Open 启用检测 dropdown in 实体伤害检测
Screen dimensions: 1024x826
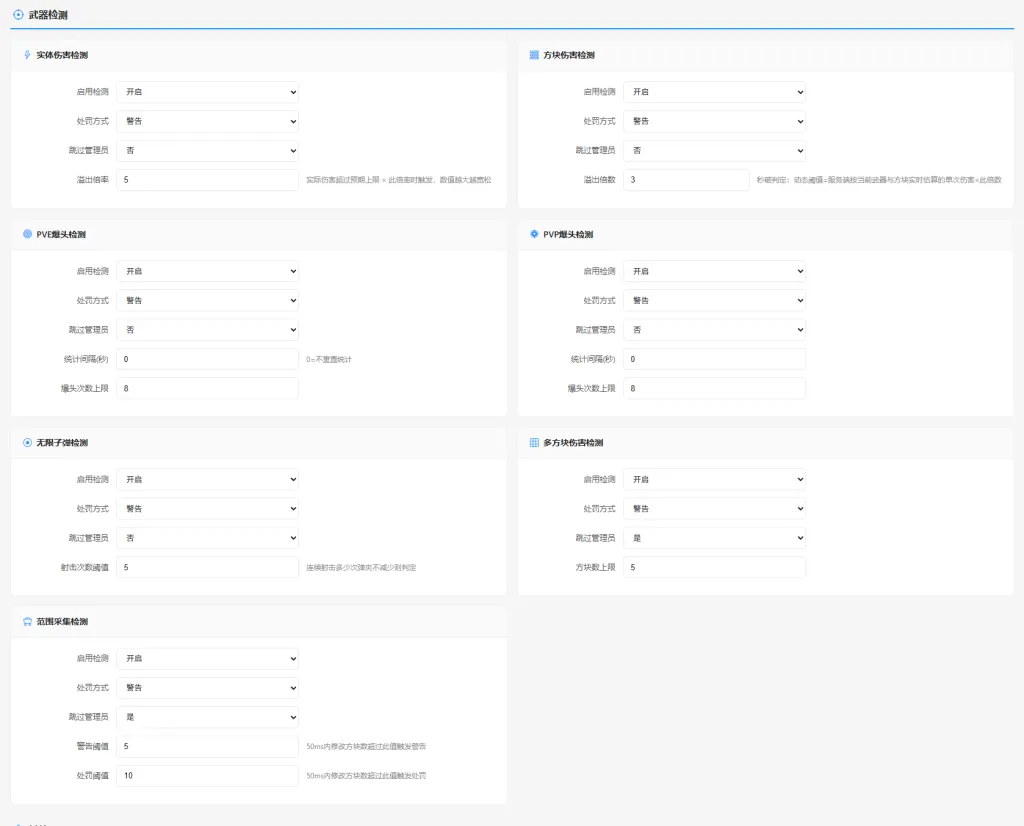coord(207,92)
